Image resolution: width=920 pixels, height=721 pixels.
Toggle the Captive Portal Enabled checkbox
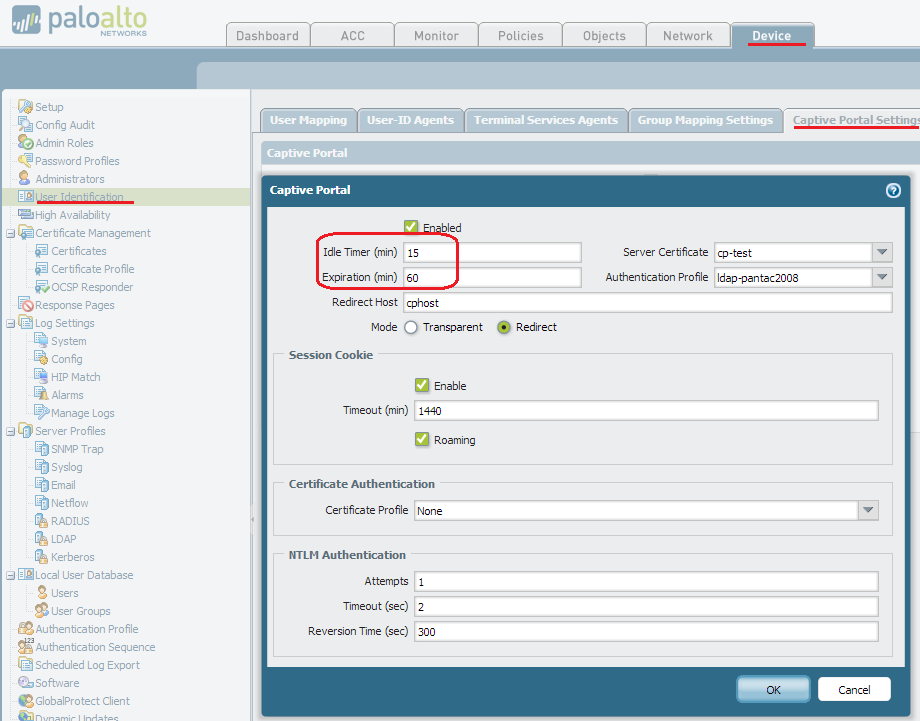[x=411, y=227]
